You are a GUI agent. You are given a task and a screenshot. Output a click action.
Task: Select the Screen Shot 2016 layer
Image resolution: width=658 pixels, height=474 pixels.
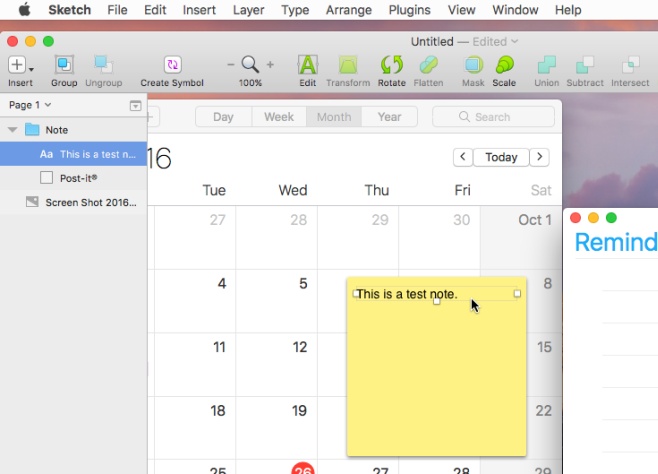[73, 202]
